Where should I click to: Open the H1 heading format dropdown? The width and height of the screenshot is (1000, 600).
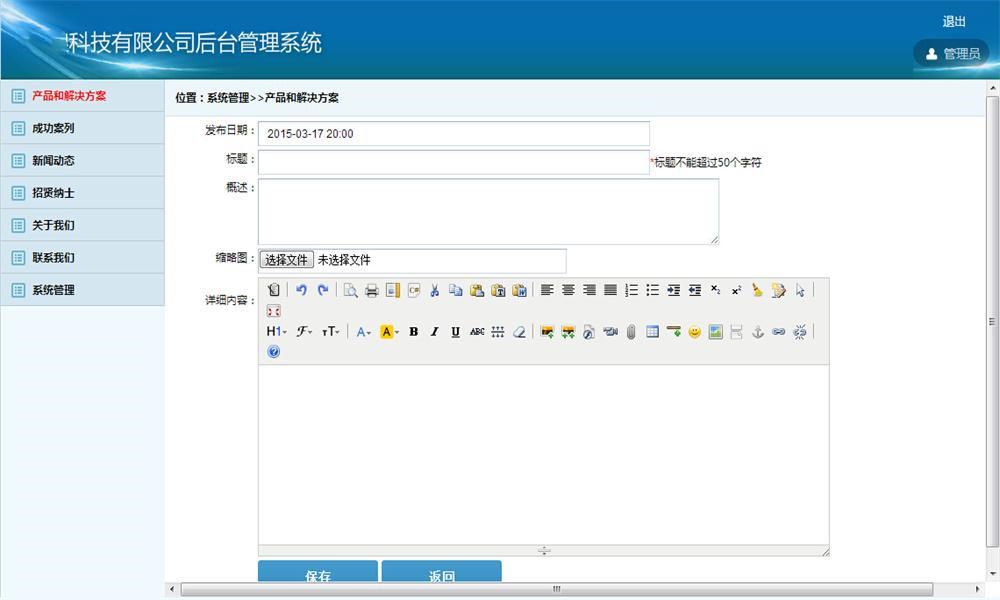point(276,332)
